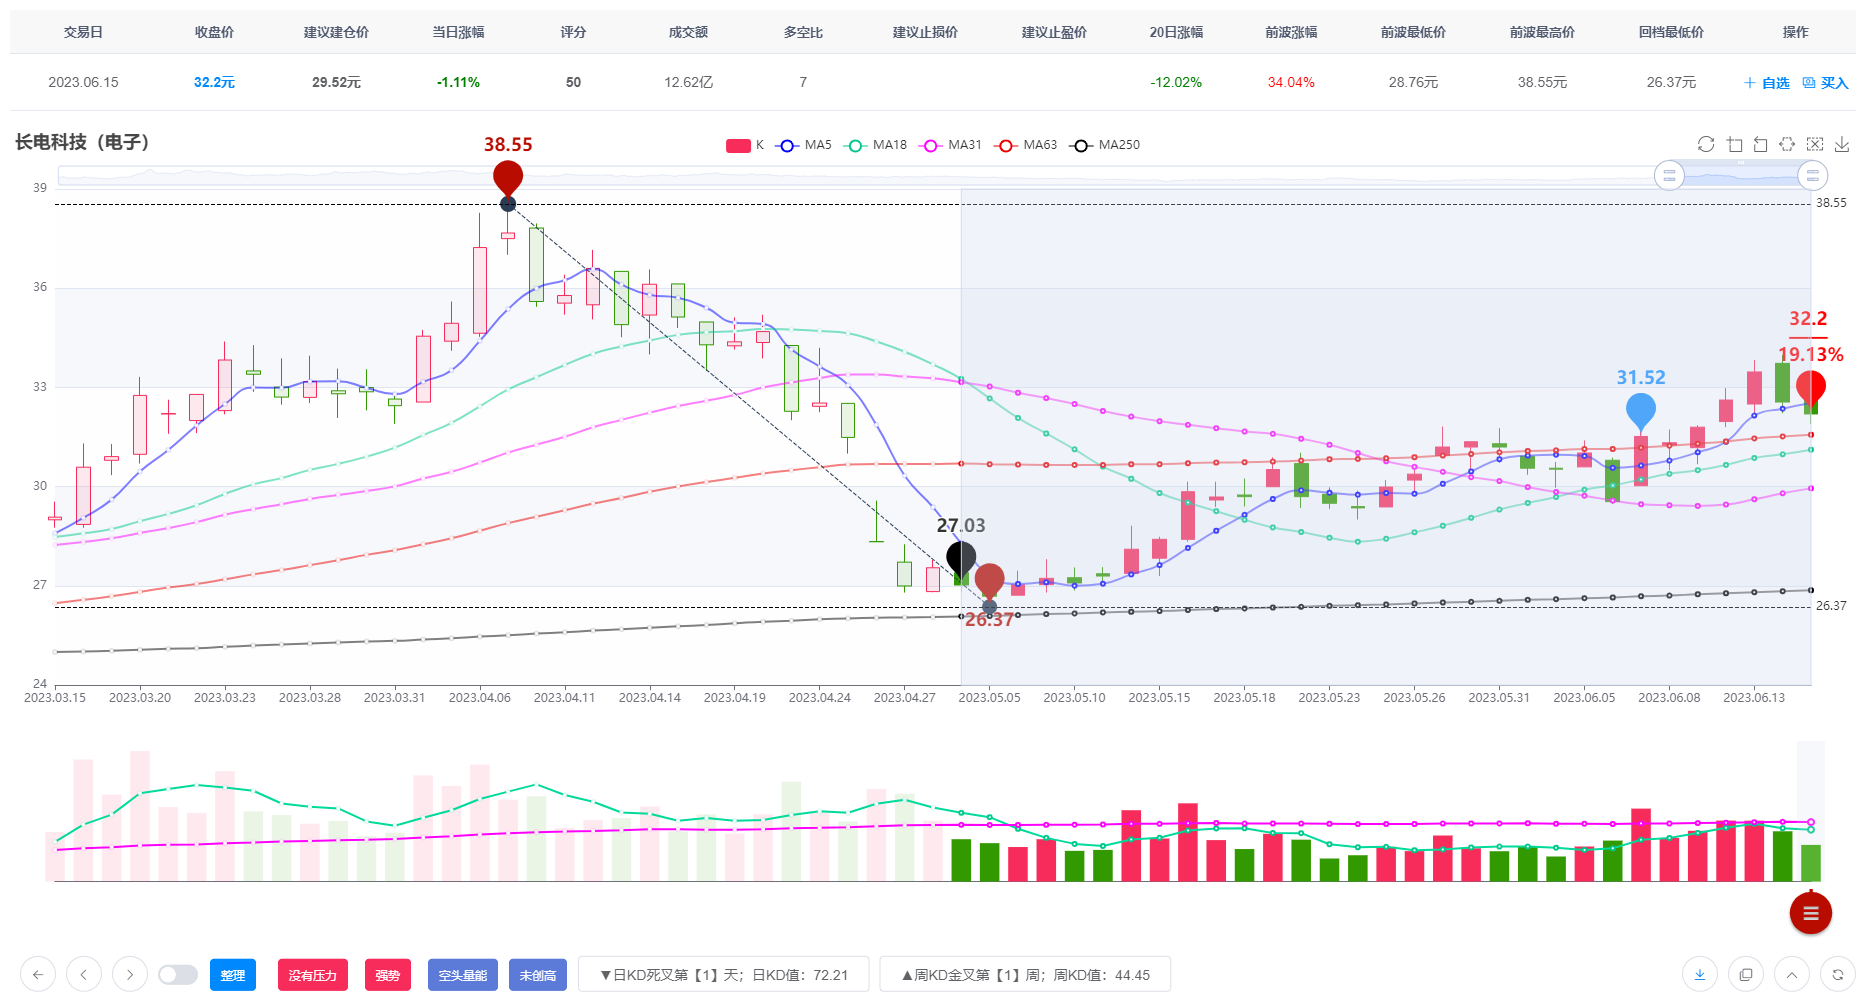
Task: Click the bottom-right download circle icon
Action: tap(1700, 974)
